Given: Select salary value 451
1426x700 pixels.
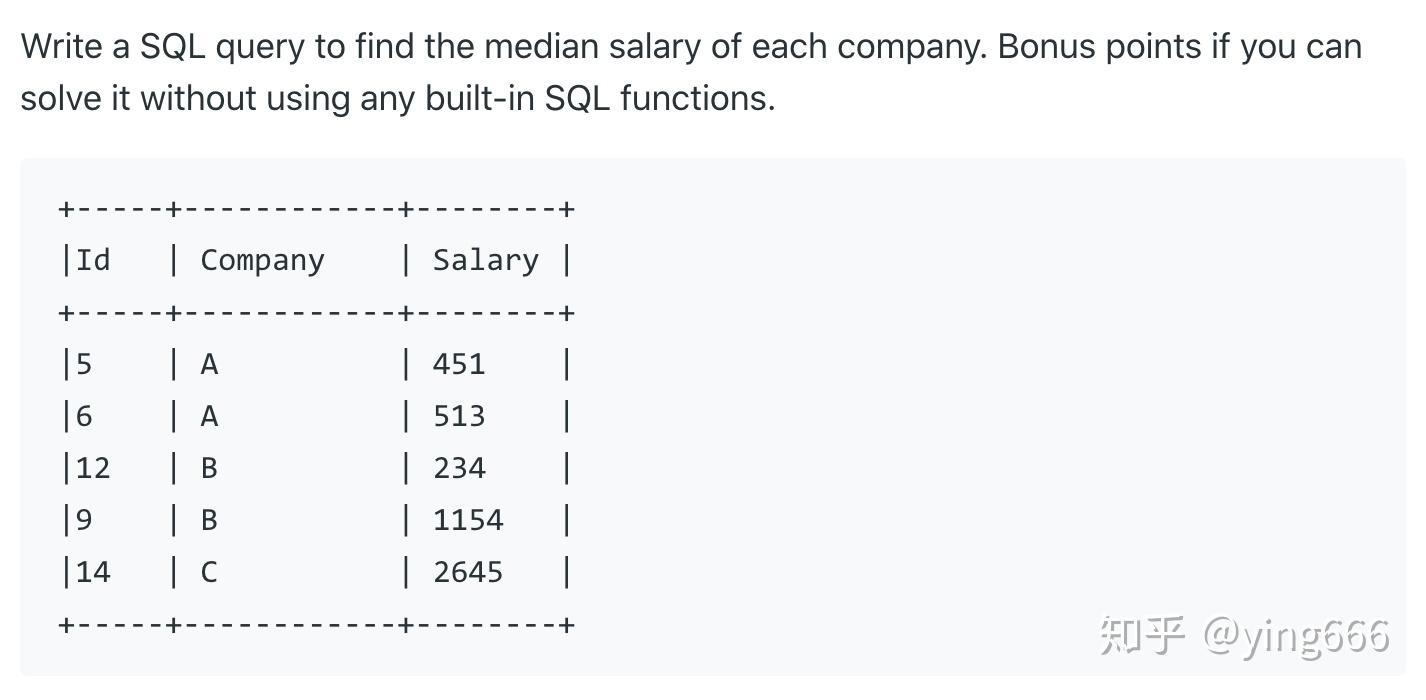Looking at the screenshot, I should point(459,364).
